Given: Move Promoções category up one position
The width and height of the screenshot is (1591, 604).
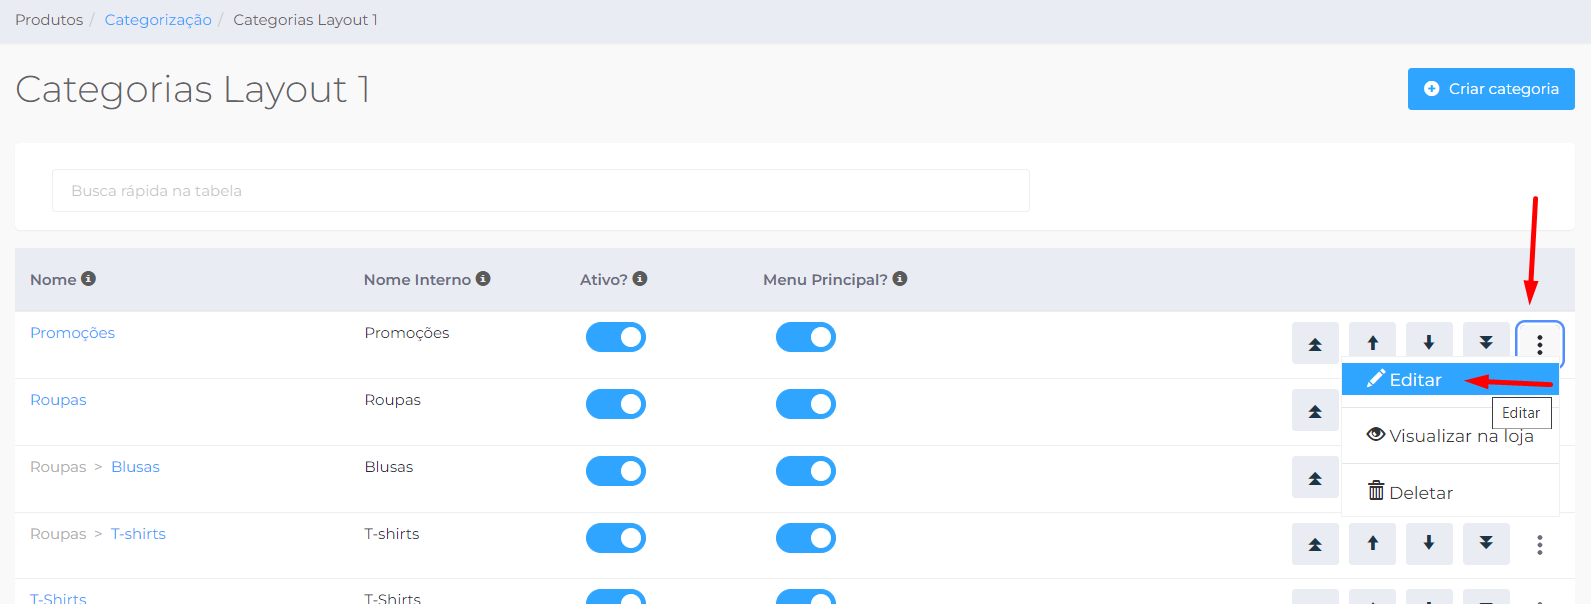Looking at the screenshot, I should click(1372, 341).
